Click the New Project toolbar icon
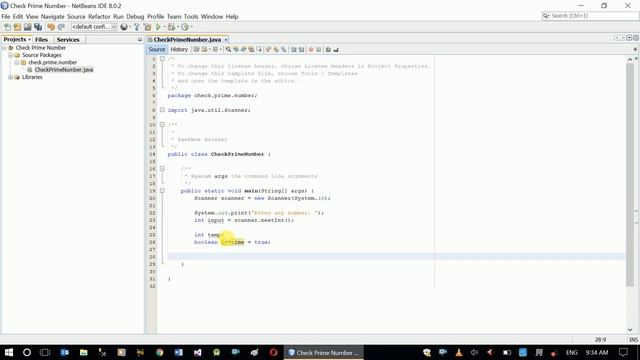Image resolution: width=640 pixels, height=360 pixels. pos(17,27)
